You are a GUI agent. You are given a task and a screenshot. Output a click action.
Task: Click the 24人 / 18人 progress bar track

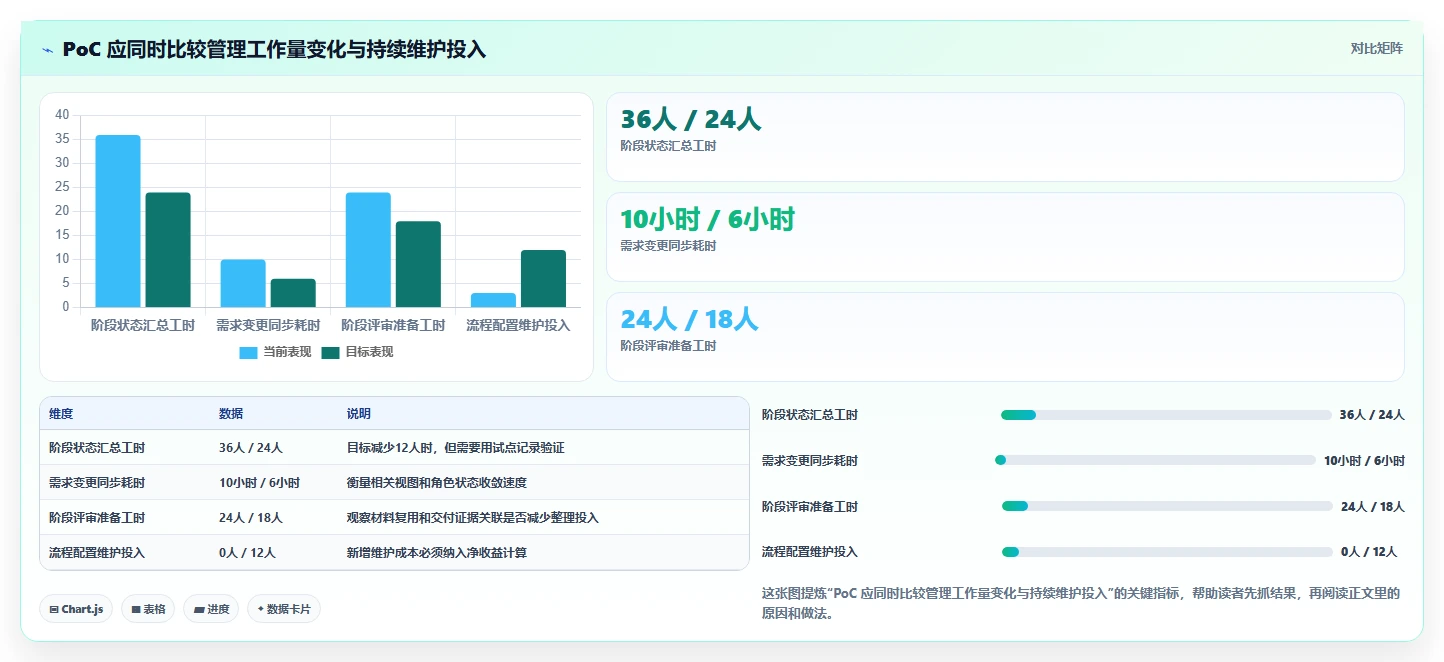click(x=1167, y=506)
